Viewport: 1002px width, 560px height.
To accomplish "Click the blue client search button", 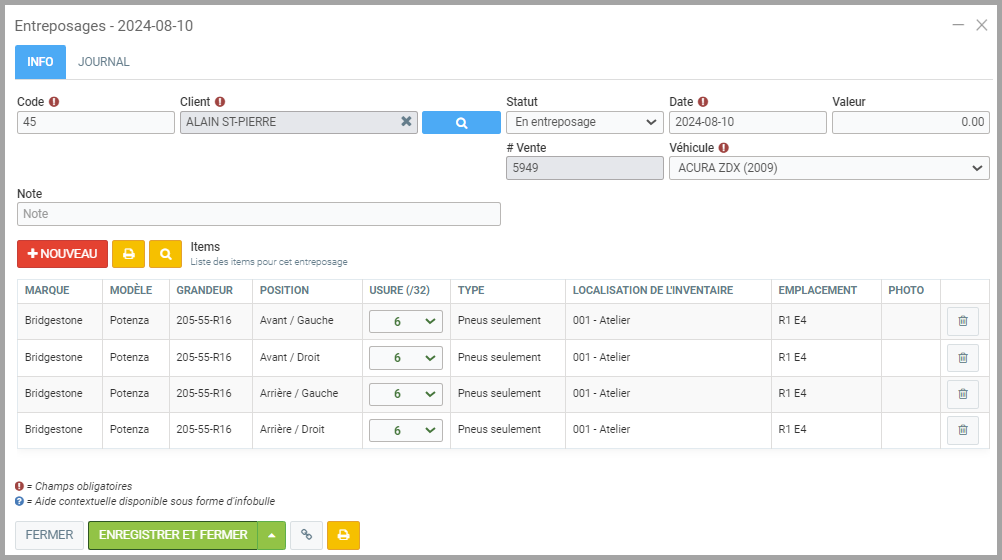I will click(x=461, y=122).
